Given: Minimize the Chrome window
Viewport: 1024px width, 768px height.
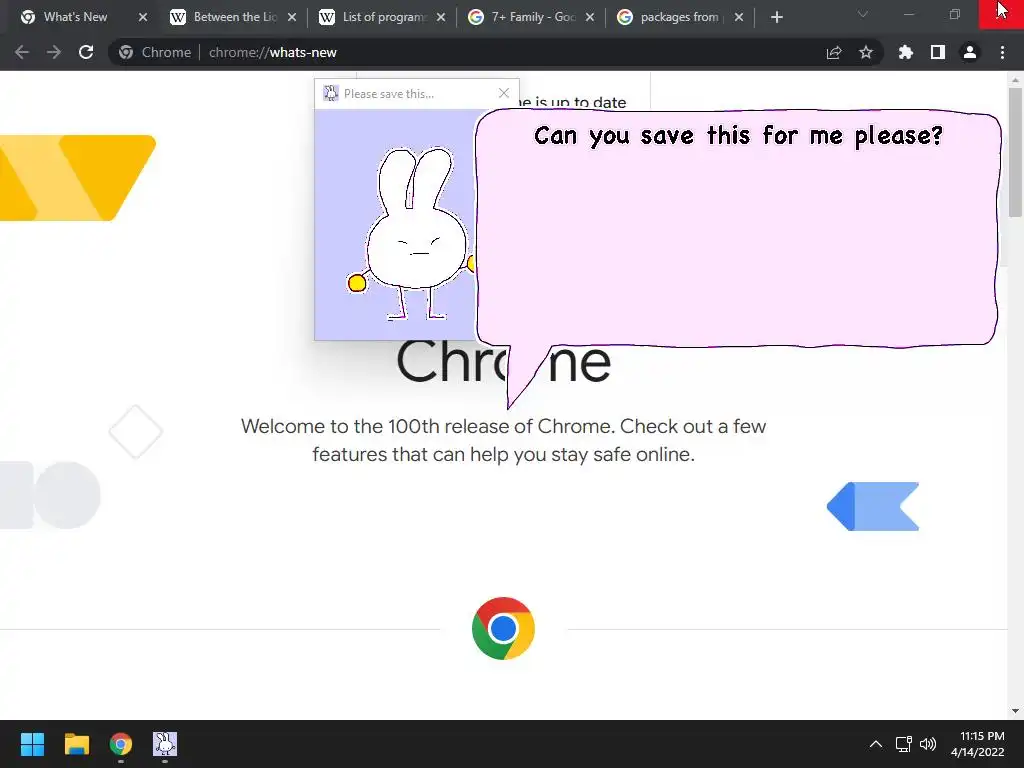Looking at the screenshot, I should point(908,14).
